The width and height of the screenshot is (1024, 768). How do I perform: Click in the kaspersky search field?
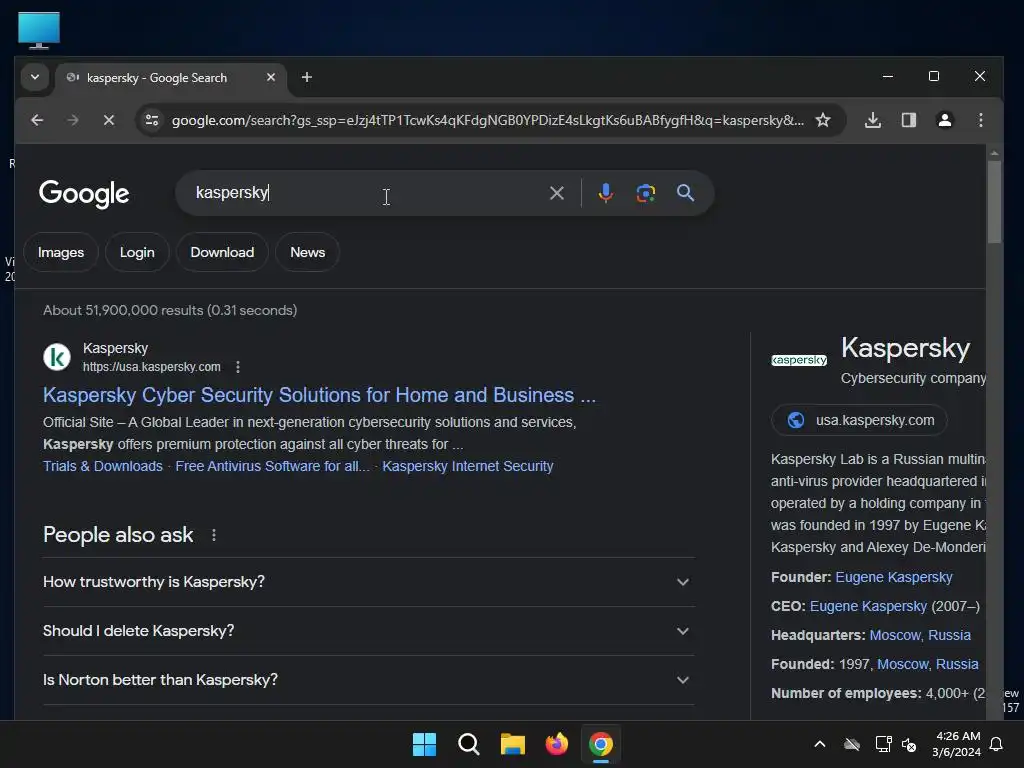click(x=366, y=193)
